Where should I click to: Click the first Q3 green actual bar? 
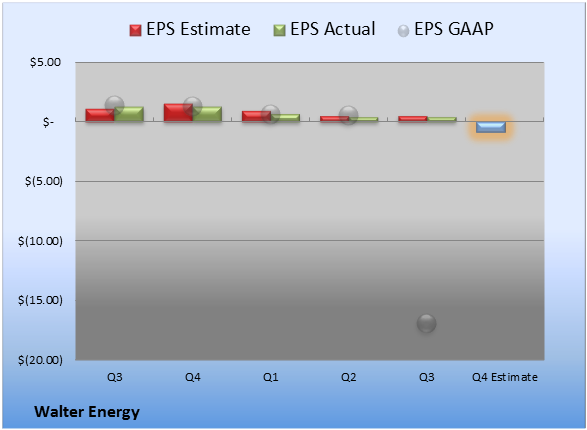pyautogui.click(x=129, y=114)
